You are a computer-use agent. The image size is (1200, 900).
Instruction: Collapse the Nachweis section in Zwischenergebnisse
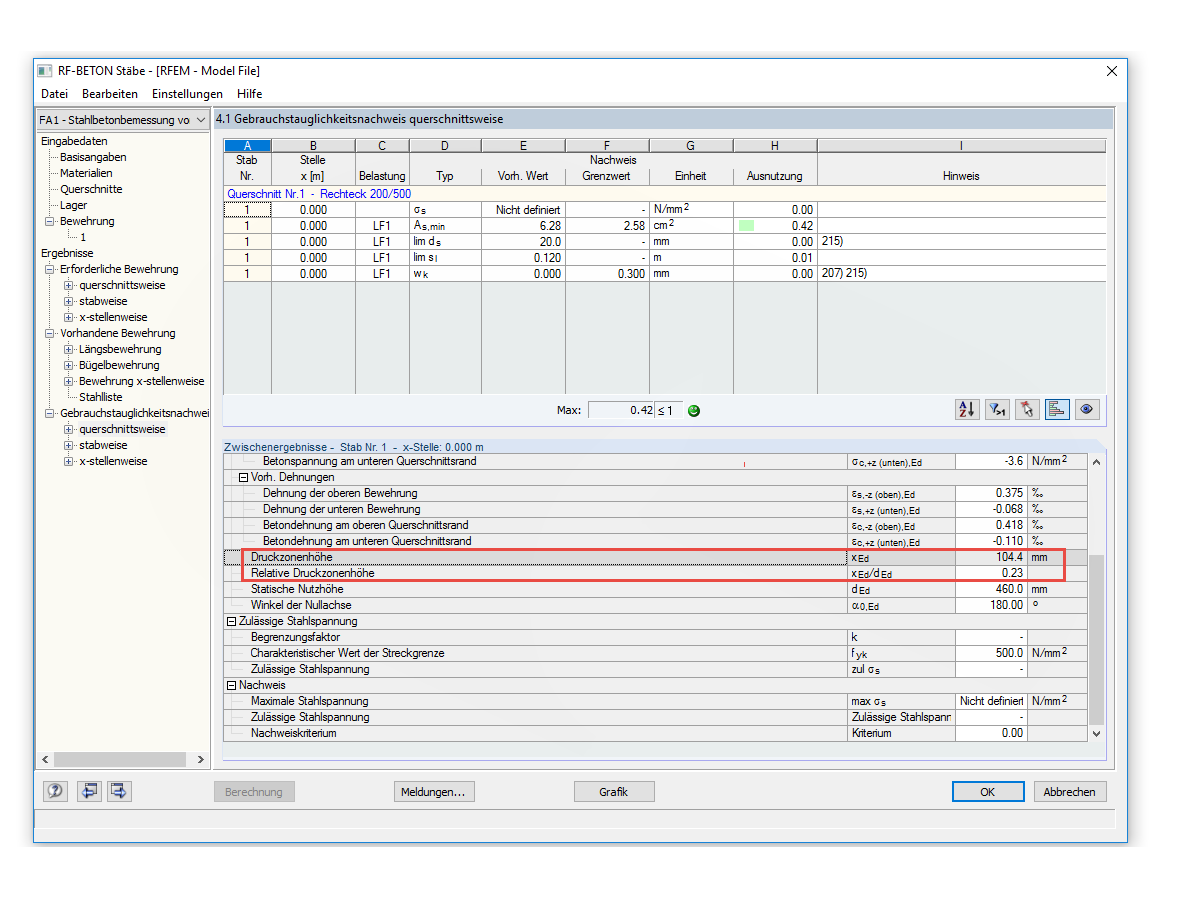click(x=232, y=685)
